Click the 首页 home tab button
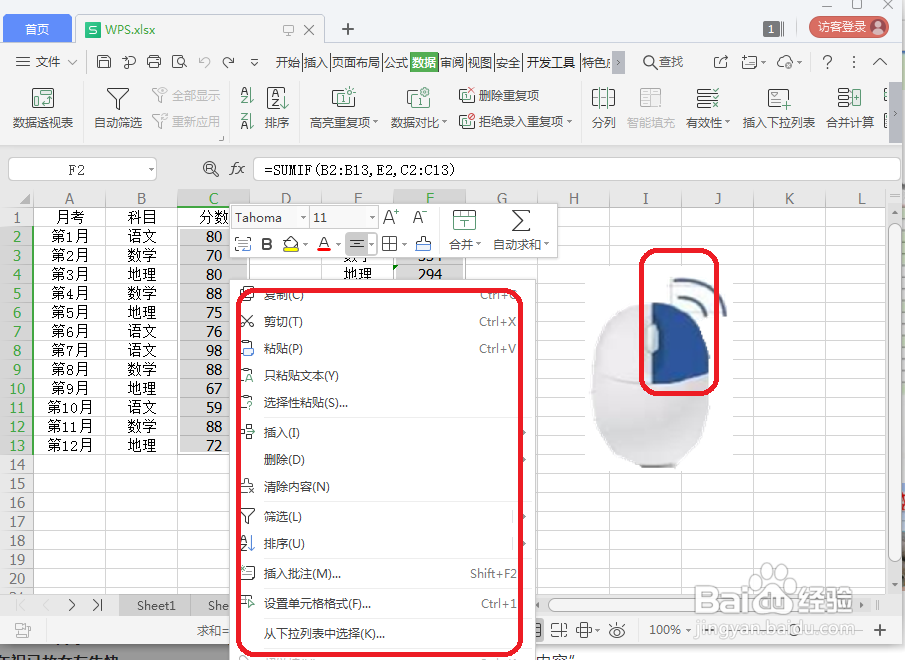Screen dimensions: 905x660 point(38,29)
